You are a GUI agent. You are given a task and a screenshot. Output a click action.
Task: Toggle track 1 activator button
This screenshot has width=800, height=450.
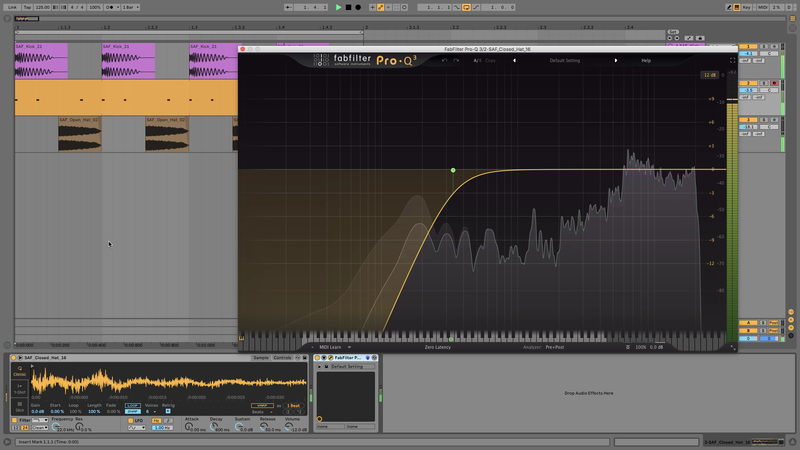pos(748,46)
